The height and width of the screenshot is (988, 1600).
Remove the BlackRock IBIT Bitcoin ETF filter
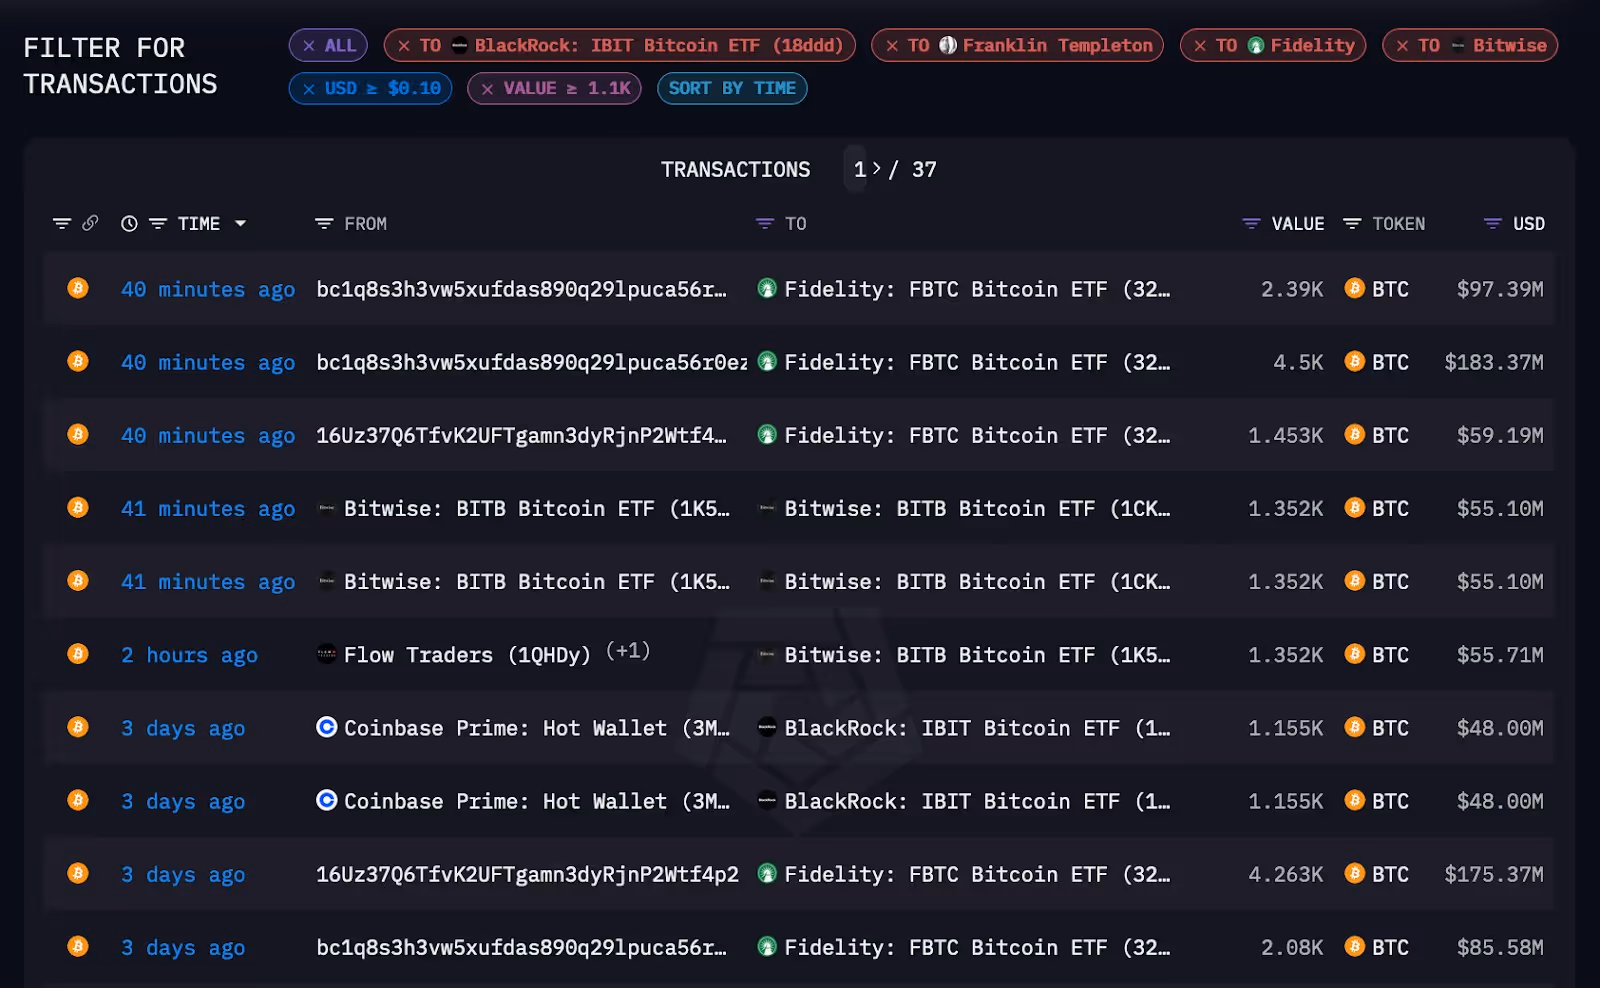coord(404,46)
